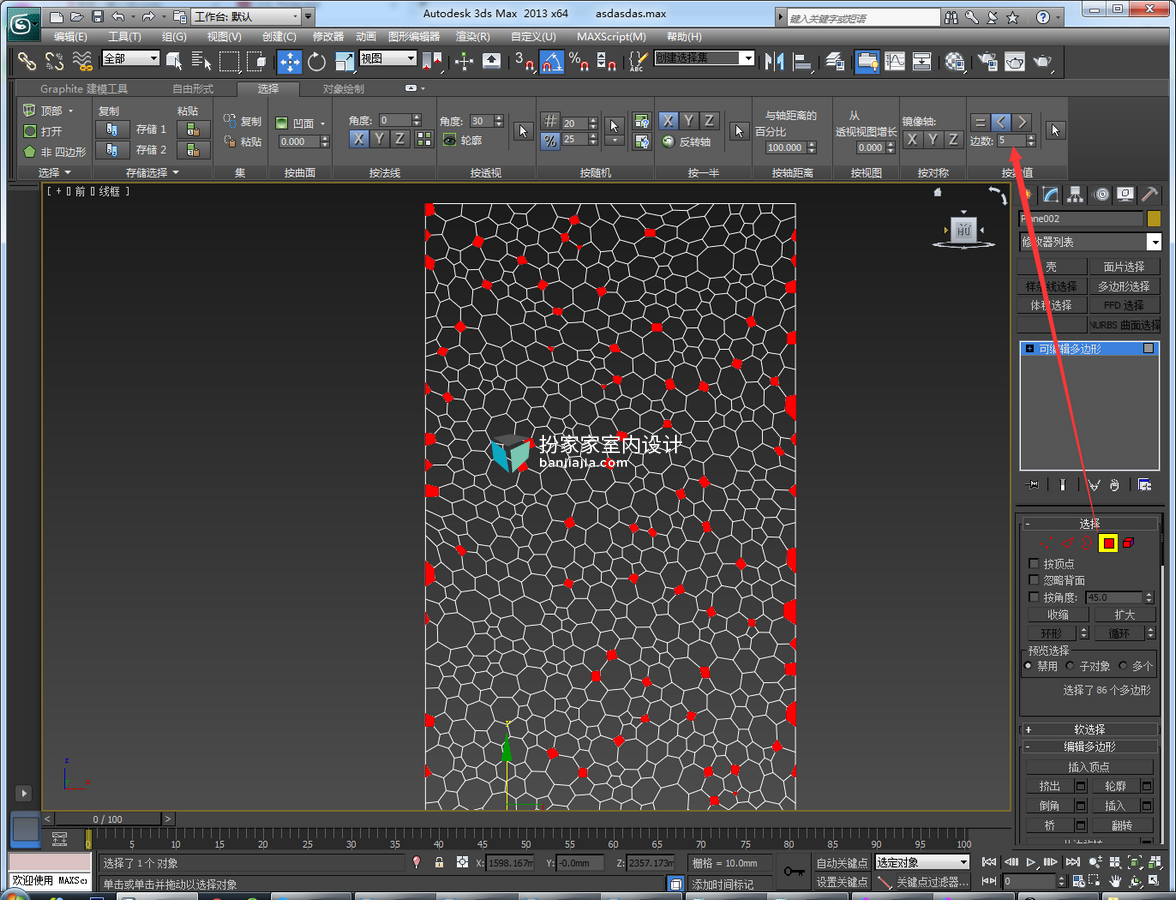The width and height of the screenshot is (1176, 900).
Task: Toggle the Angle Snap icon
Action: point(551,62)
